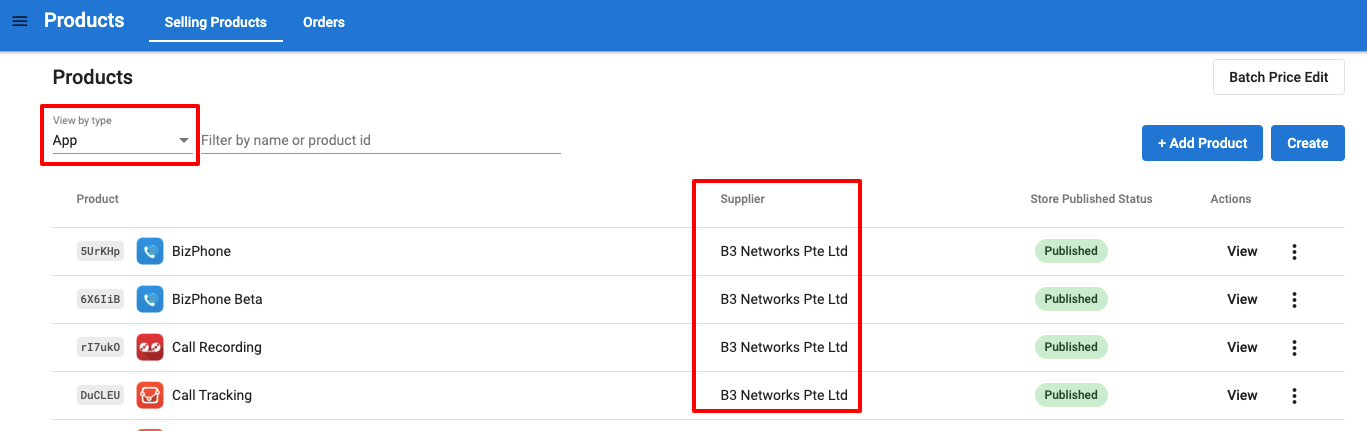1367x431 pixels.
Task: Click the Call Recording app icon
Action: pos(150,347)
